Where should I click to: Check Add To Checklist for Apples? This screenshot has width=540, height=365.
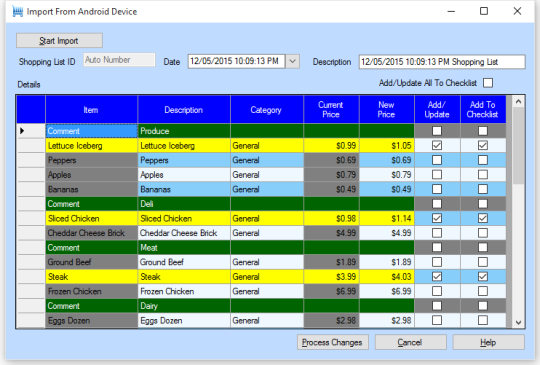[x=483, y=175]
